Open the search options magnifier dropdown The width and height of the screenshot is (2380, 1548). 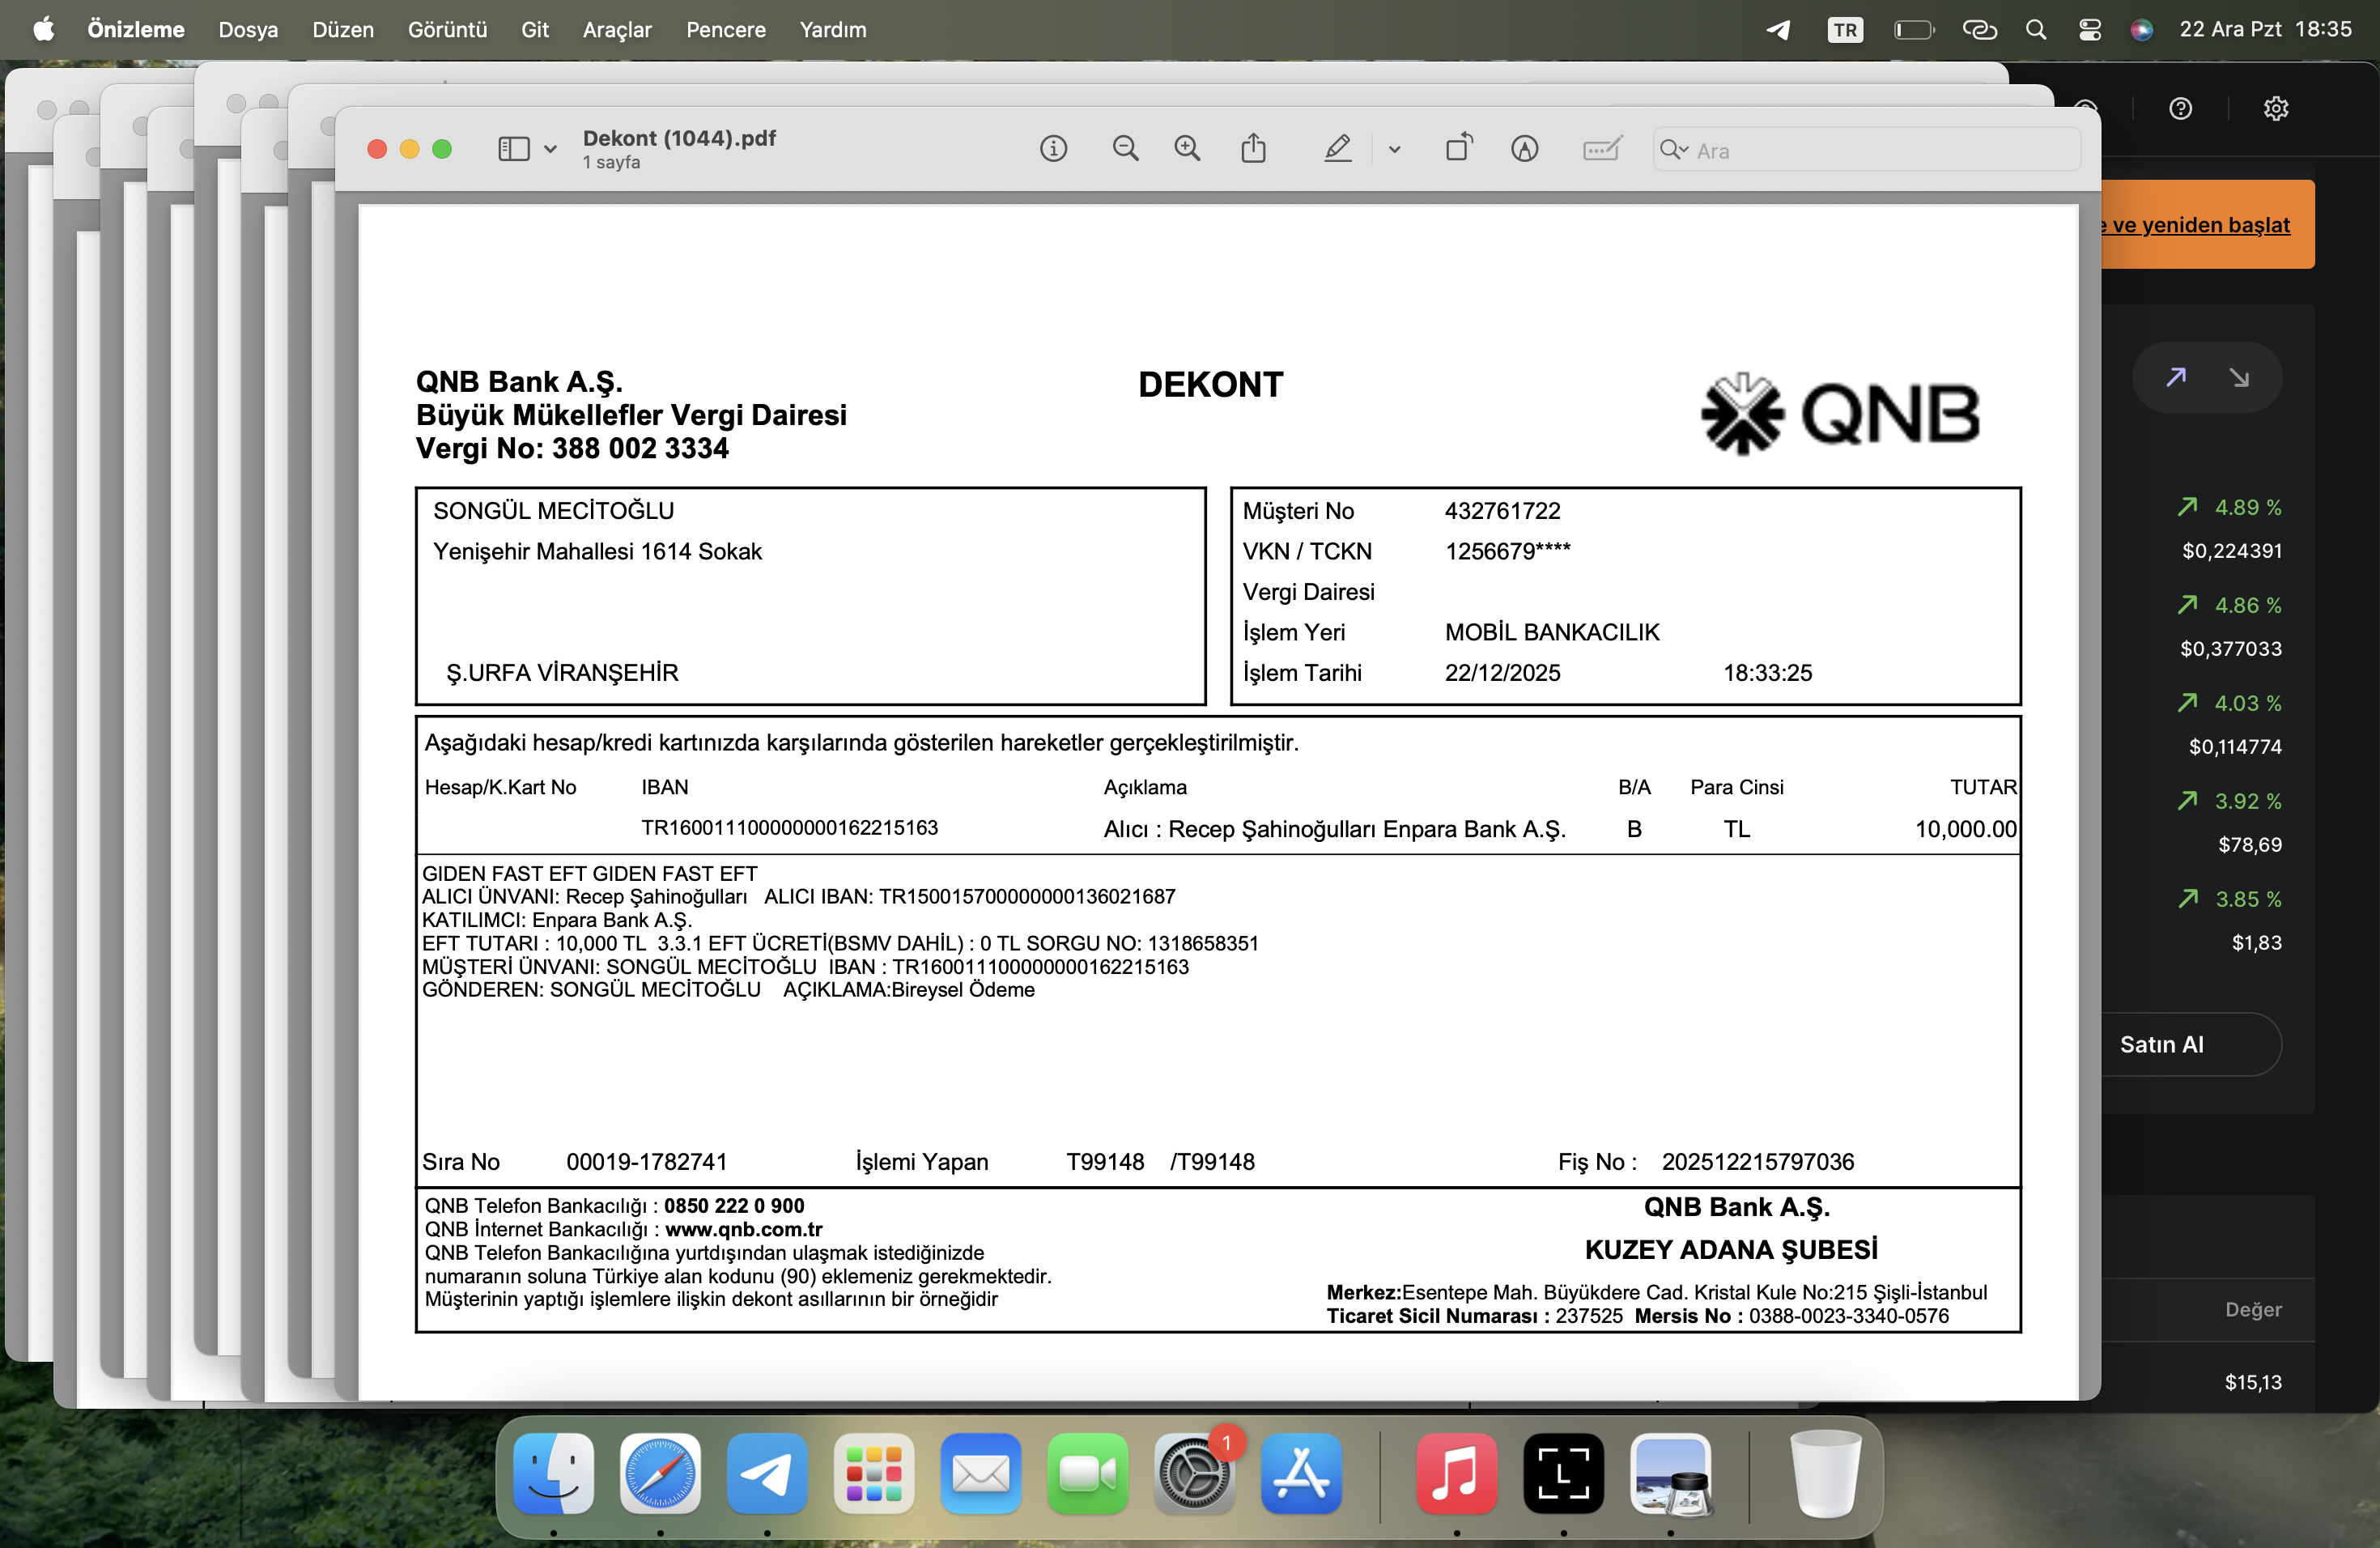coord(1673,151)
